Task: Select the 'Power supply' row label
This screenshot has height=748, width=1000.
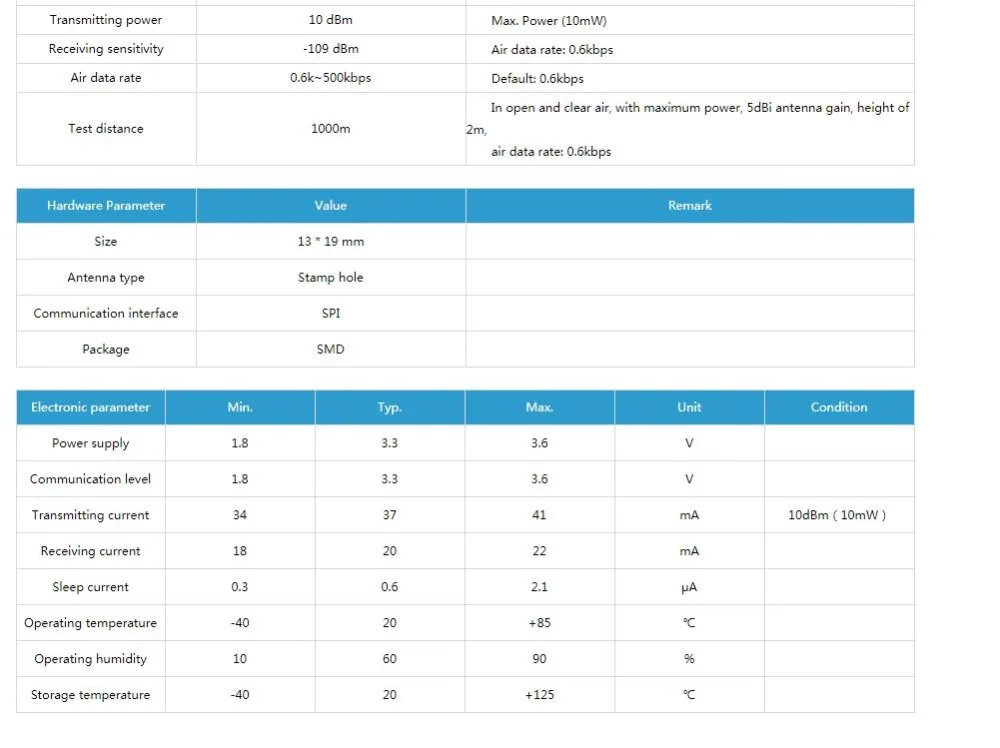Action: [91, 443]
